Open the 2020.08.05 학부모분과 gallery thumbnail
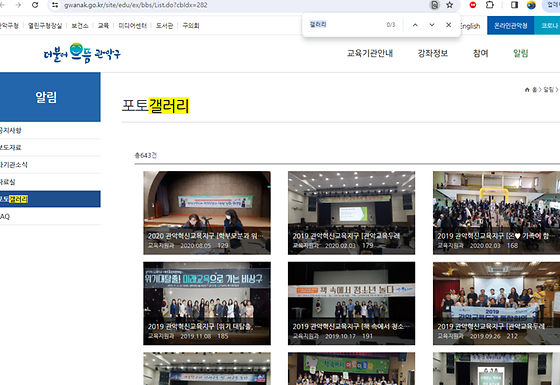 tap(207, 213)
